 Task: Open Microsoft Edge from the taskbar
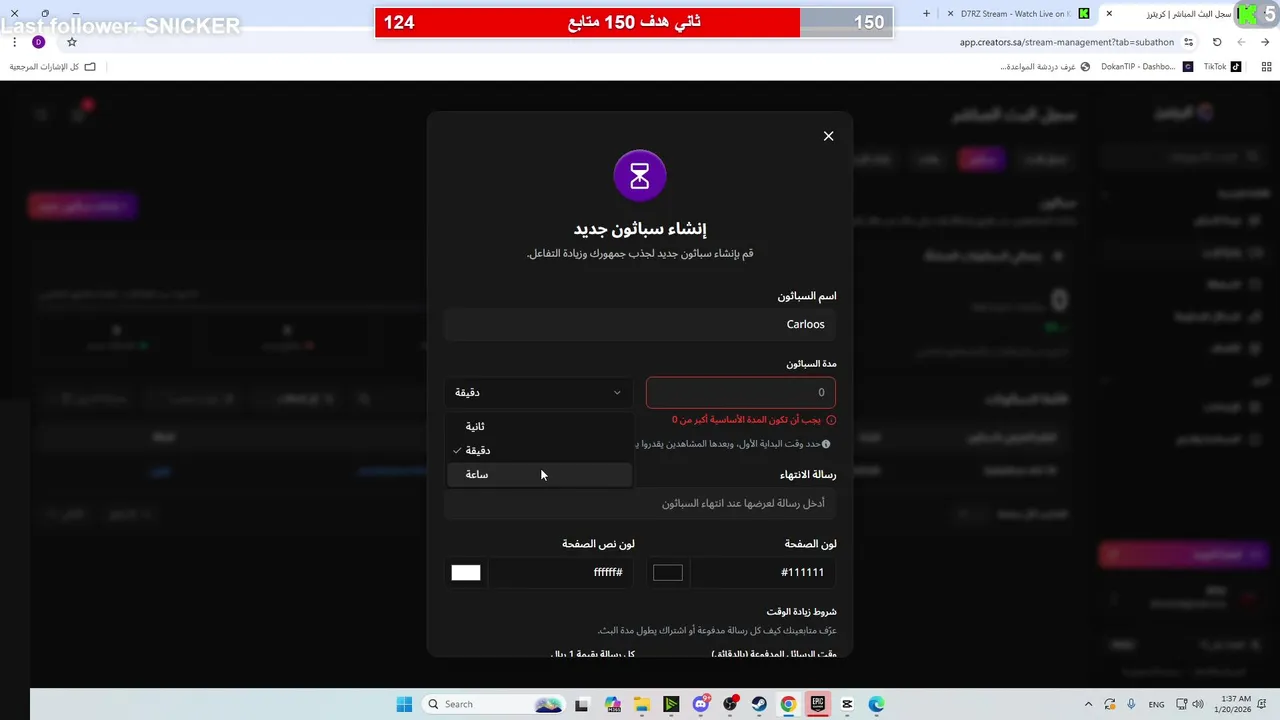(x=876, y=704)
